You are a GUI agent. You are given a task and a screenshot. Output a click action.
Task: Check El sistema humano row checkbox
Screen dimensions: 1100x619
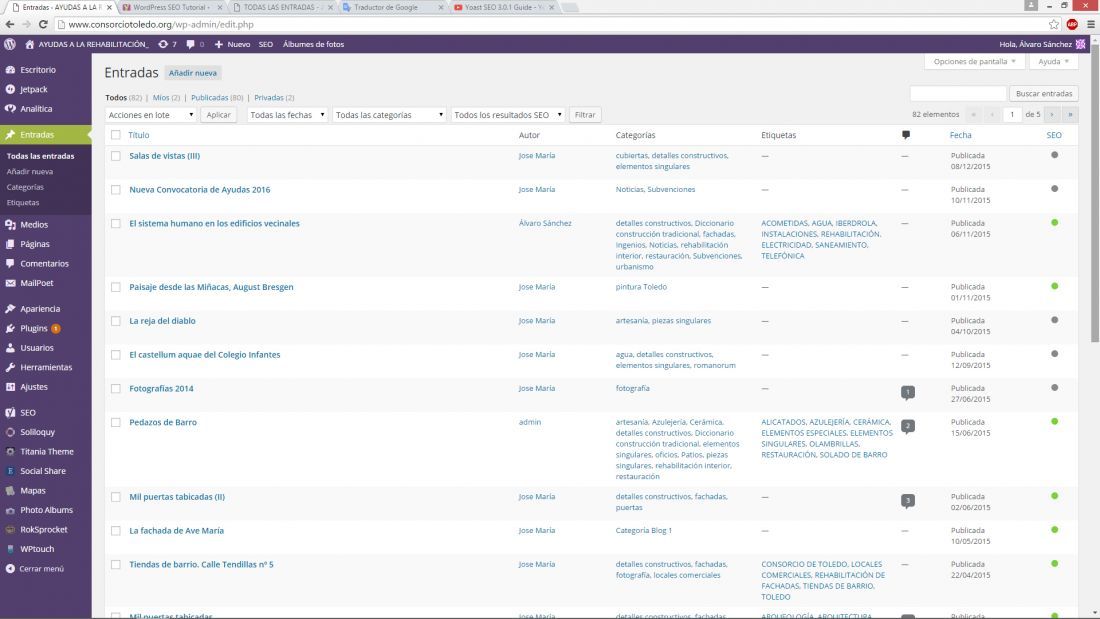pyautogui.click(x=116, y=223)
